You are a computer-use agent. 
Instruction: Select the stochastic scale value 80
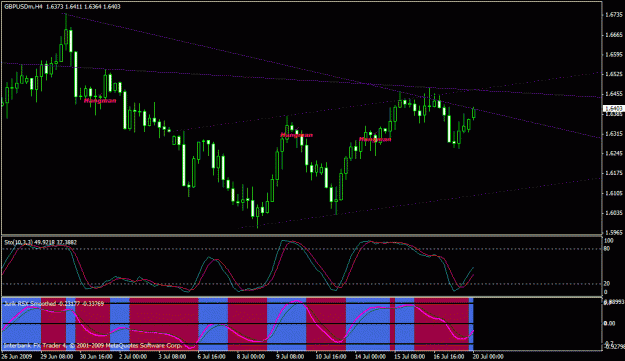coord(607,249)
